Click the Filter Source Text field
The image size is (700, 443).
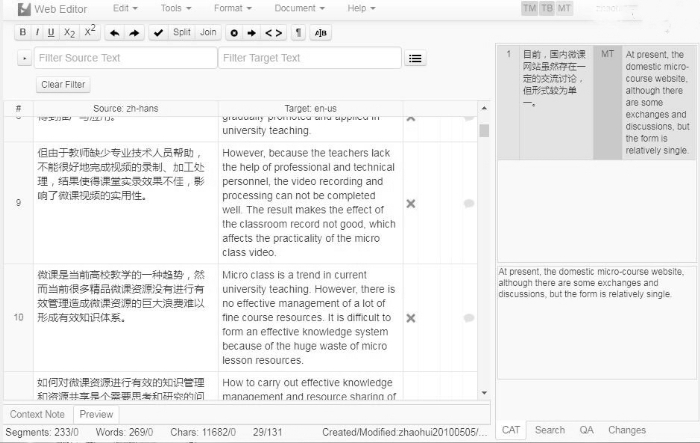click(x=125, y=58)
